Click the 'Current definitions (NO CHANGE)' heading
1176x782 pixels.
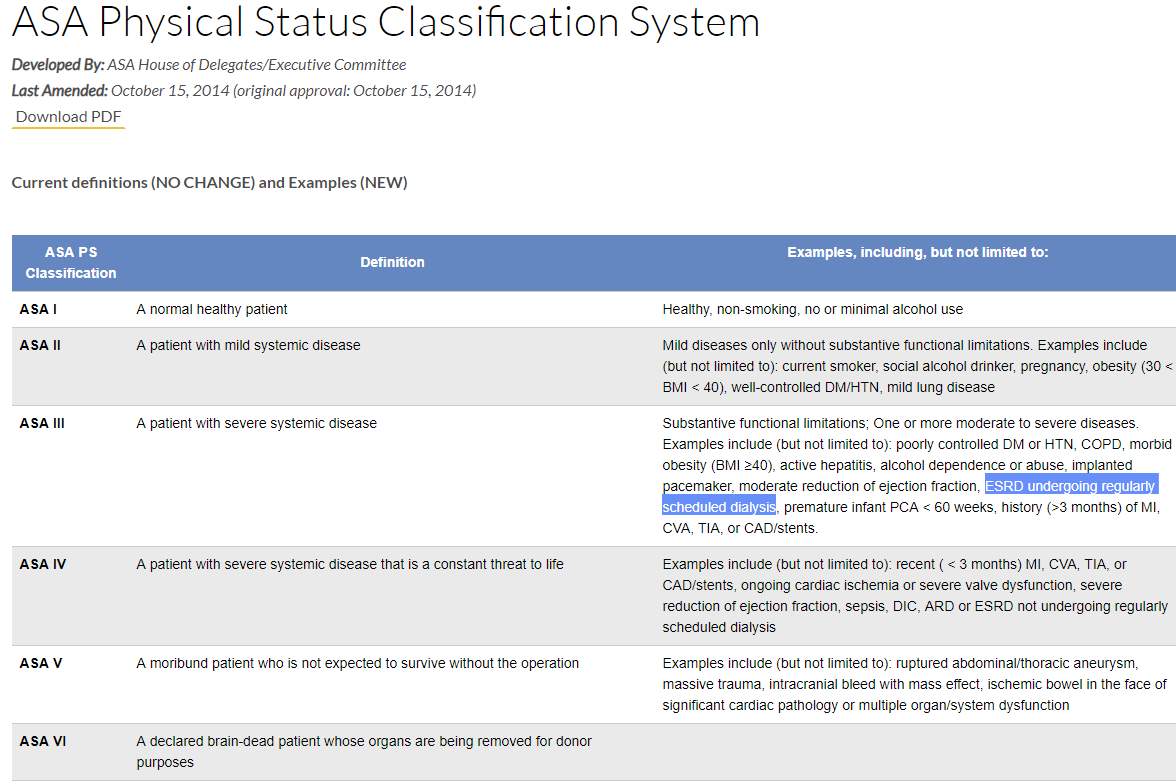click(209, 183)
